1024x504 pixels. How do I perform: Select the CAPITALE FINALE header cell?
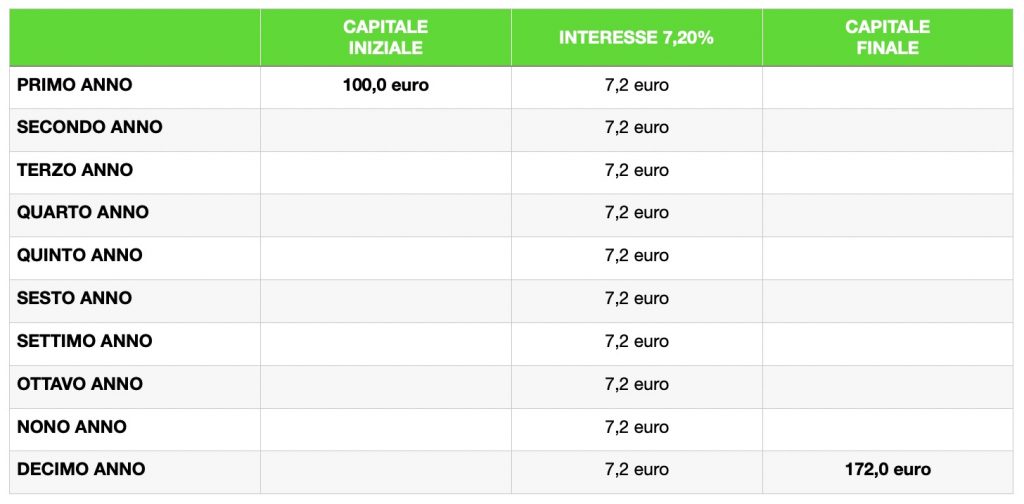pyautogui.click(x=888, y=37)
